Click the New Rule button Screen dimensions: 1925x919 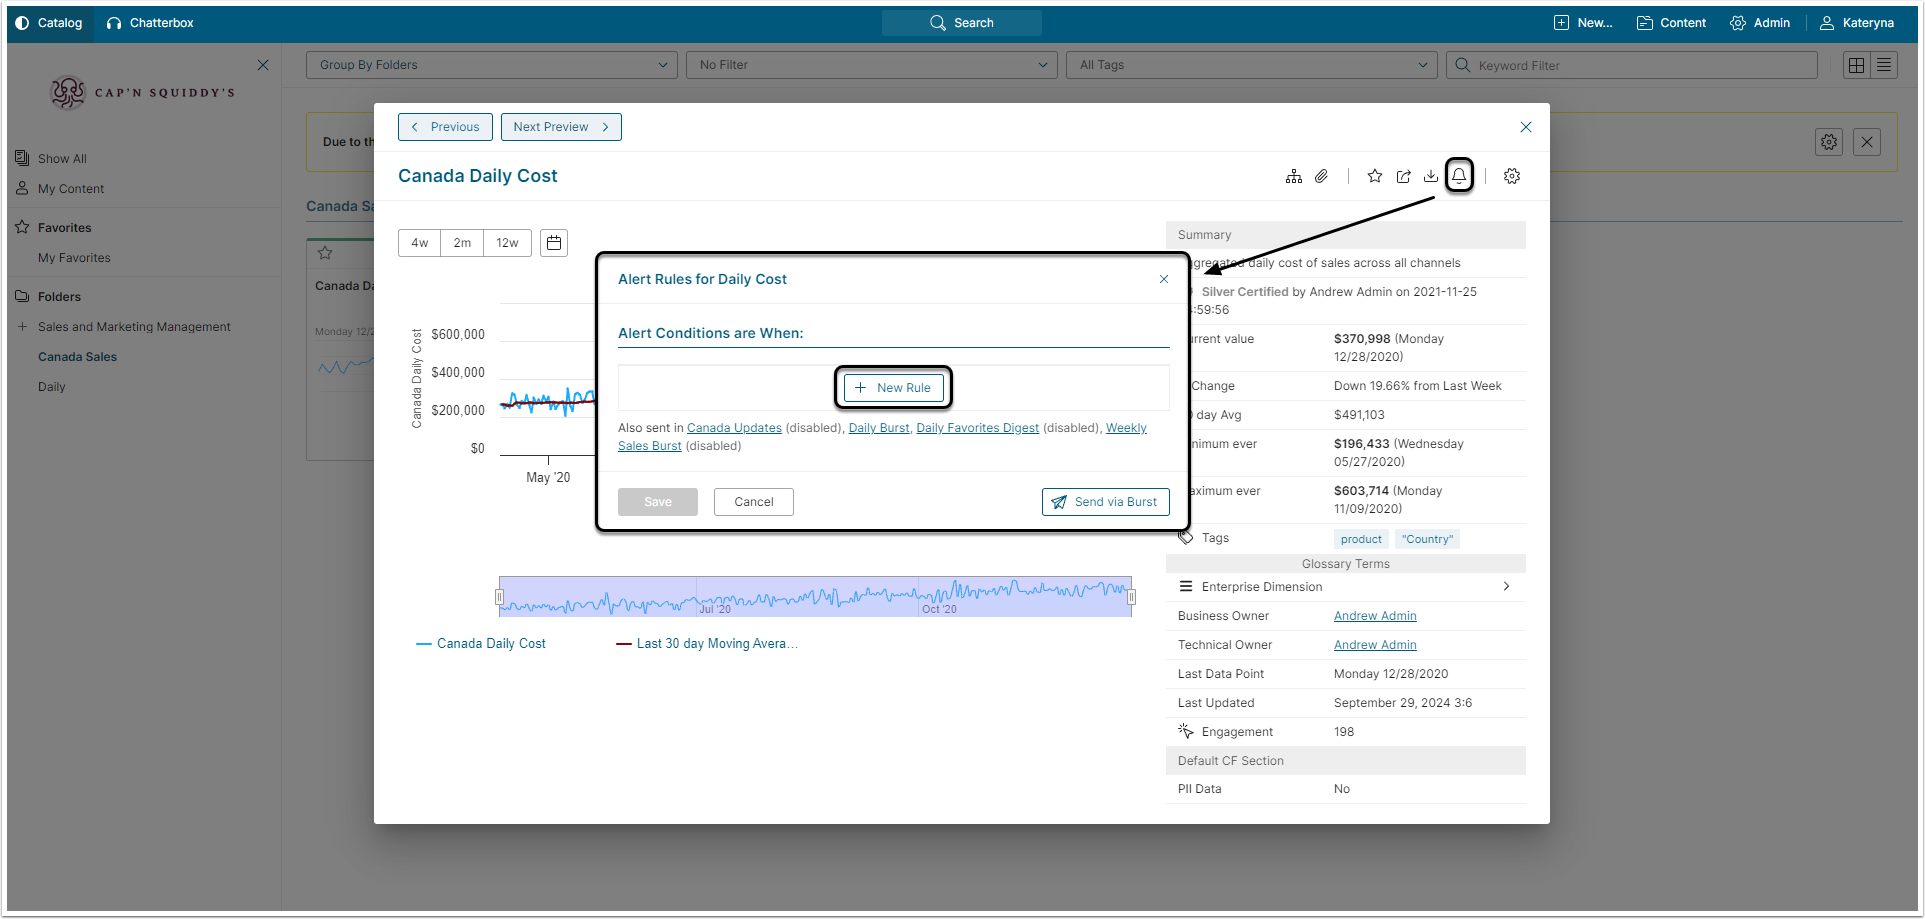(893, 388)
